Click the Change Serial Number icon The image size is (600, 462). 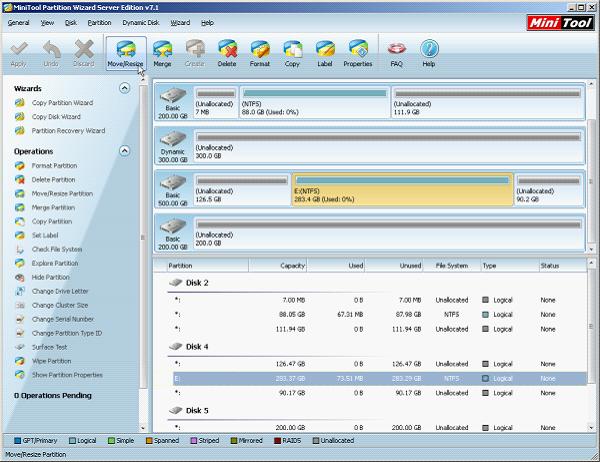pyautogui.click(x=20, y=319)
